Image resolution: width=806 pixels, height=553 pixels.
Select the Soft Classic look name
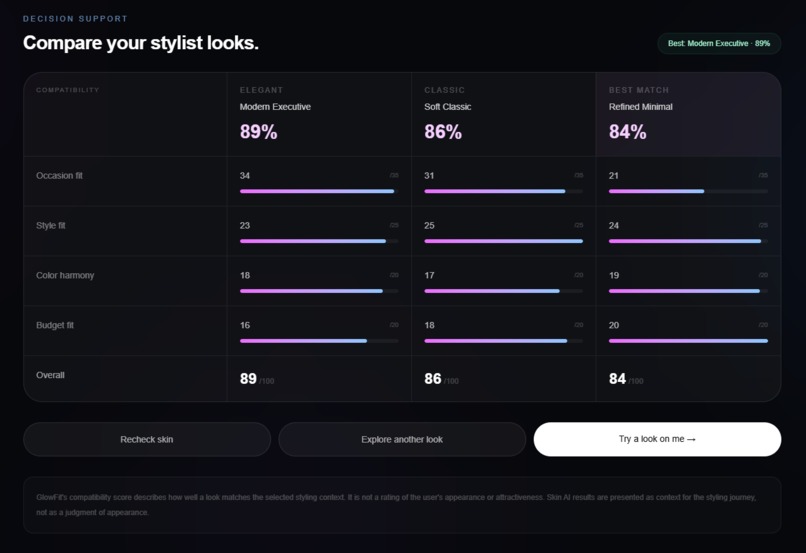448,107
